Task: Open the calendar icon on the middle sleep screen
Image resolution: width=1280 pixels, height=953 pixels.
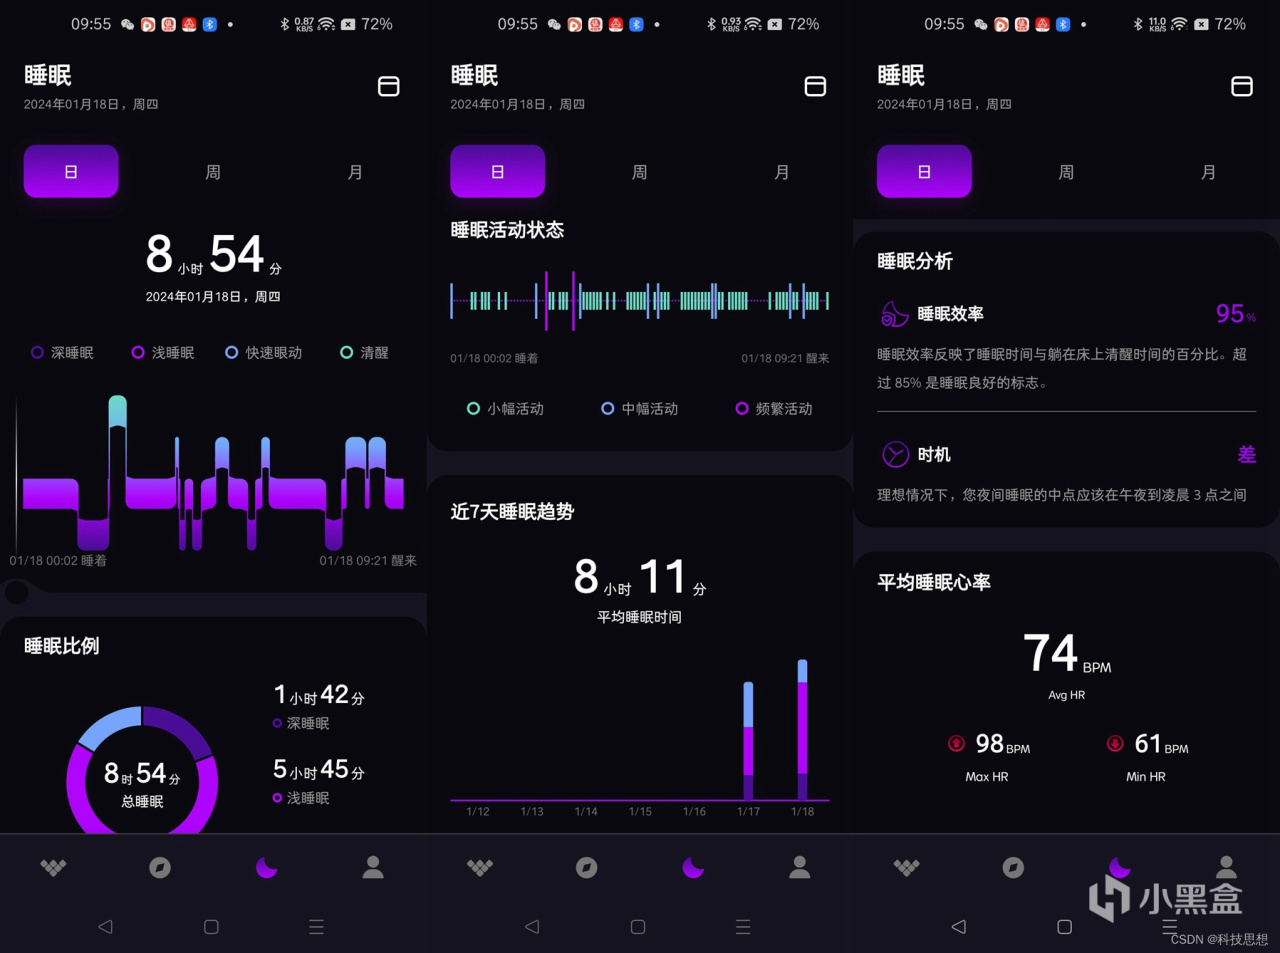Action: [x=815, y=87]
